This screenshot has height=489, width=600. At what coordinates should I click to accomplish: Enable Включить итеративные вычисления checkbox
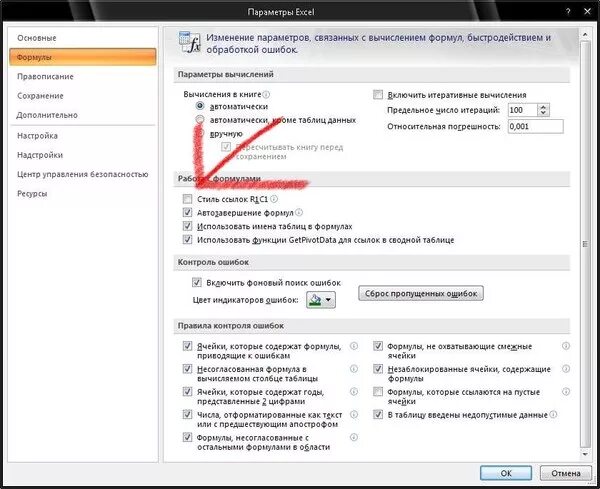378,95
